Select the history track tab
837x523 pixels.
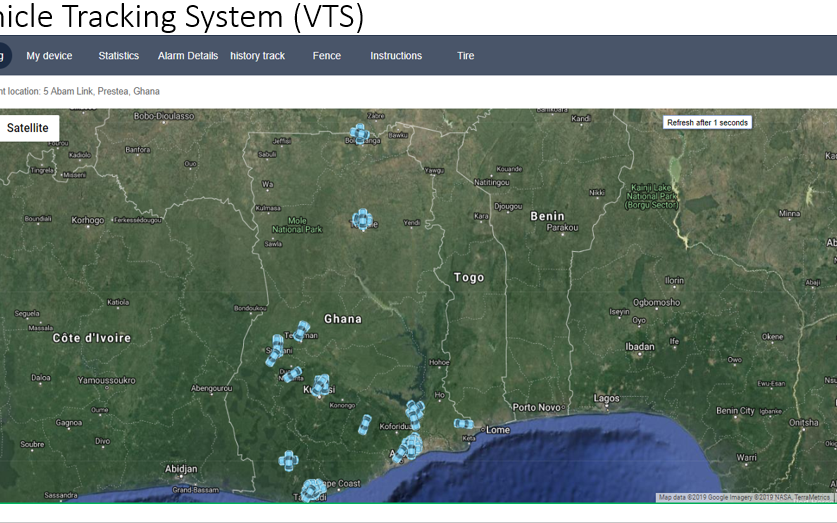[257, 56]
